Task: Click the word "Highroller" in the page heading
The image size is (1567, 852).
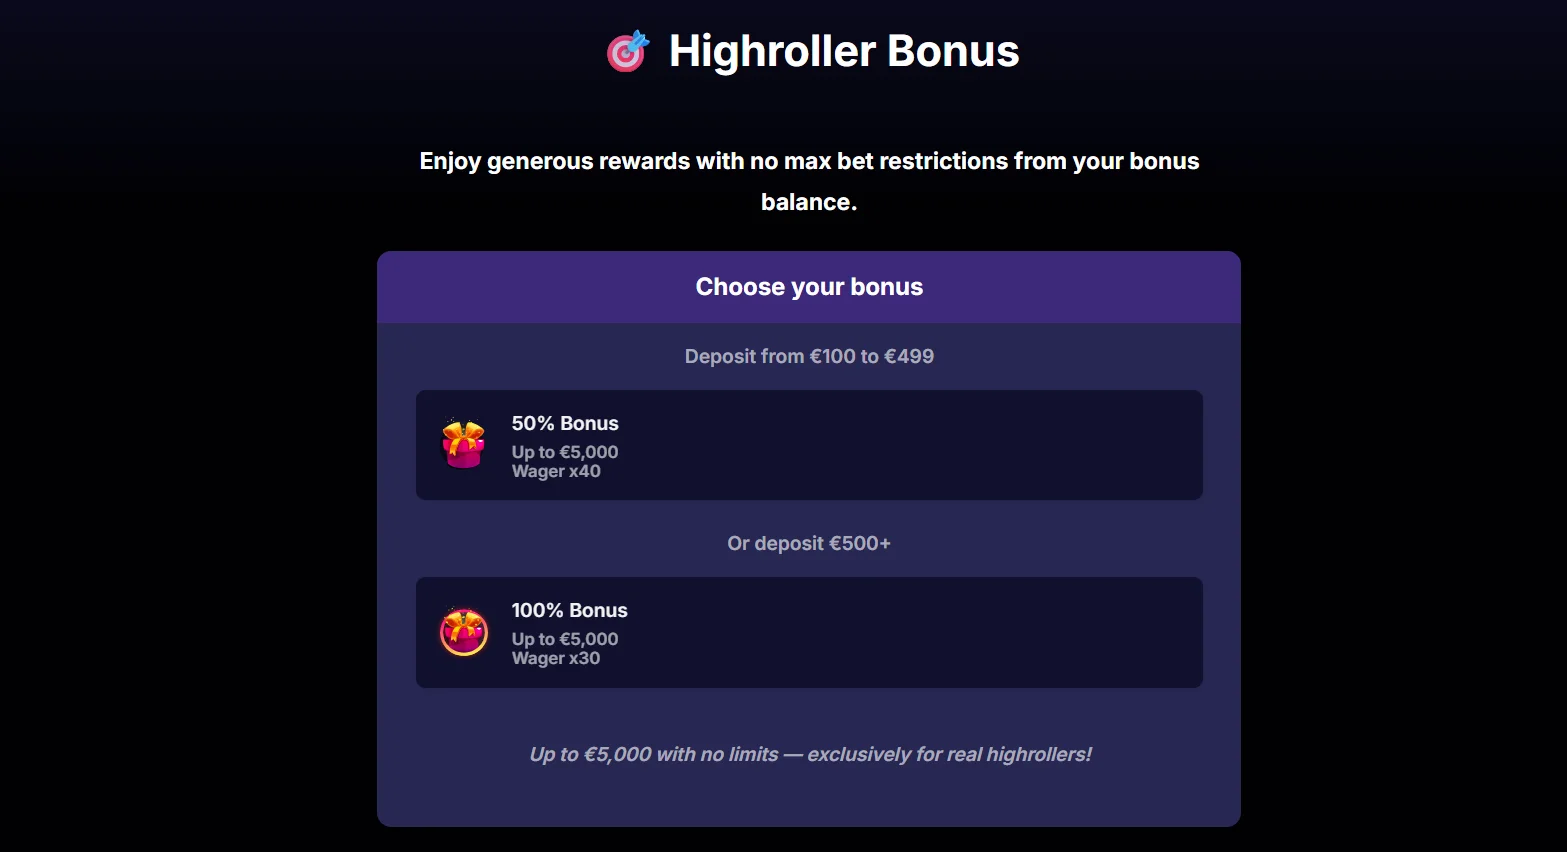Action: click(772, 51)
